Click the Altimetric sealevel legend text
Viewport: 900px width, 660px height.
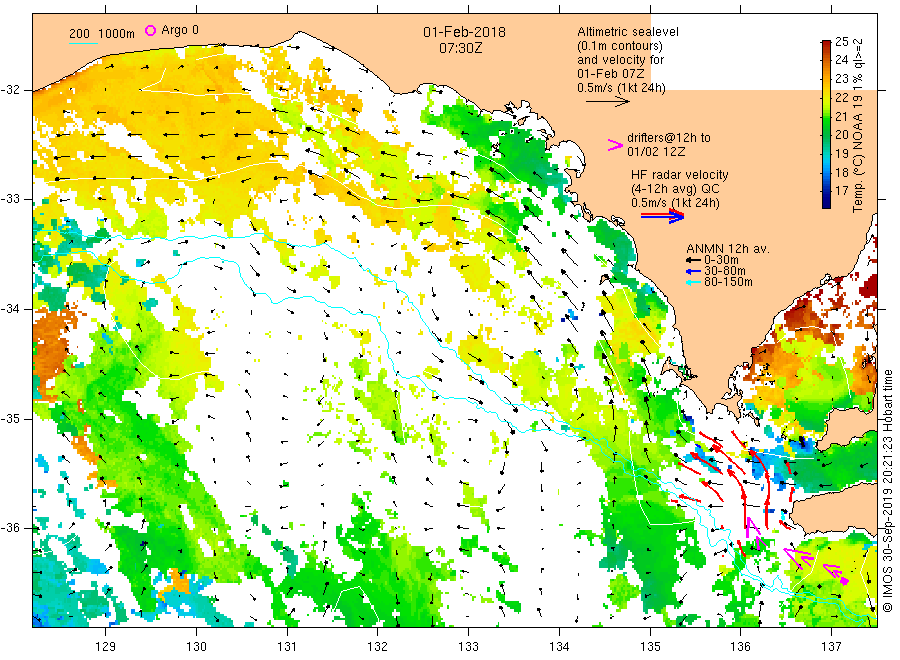pos(627,32)
